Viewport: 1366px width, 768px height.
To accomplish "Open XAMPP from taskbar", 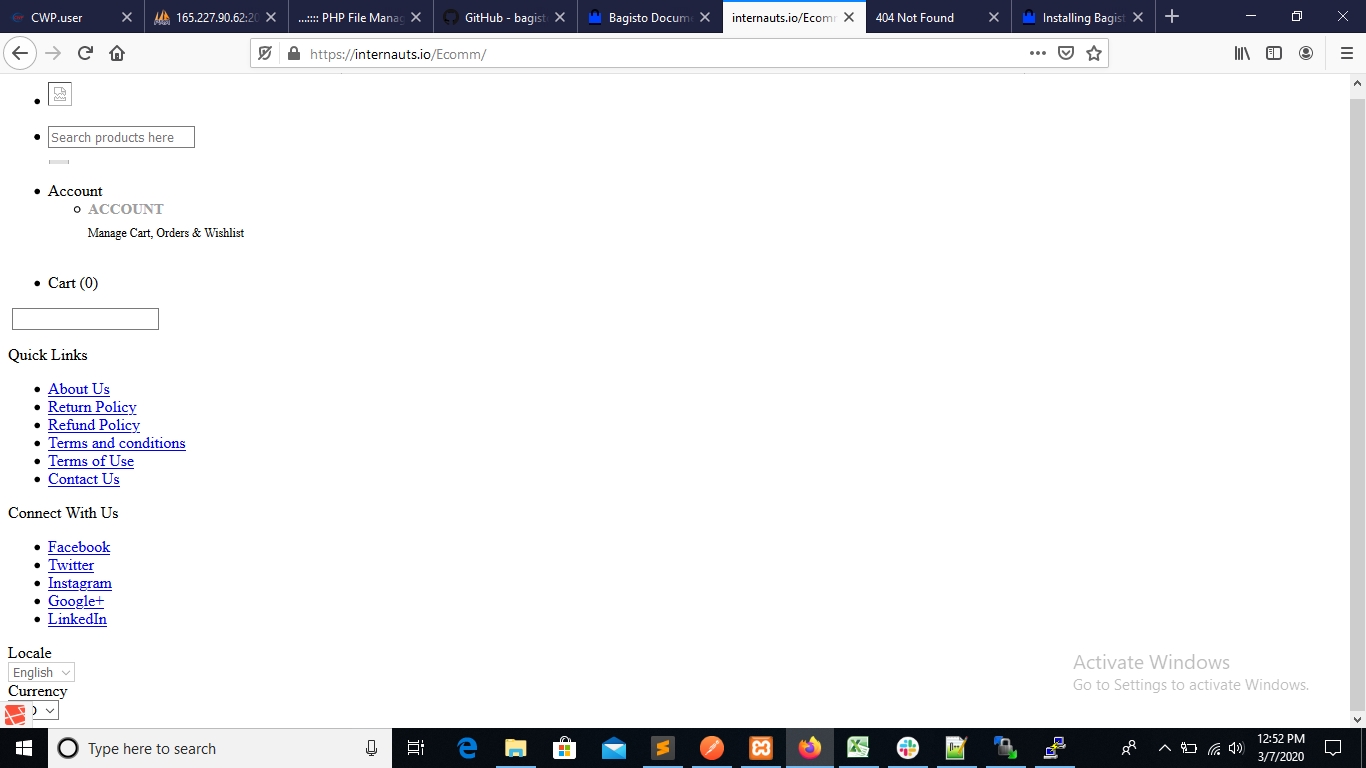I will (x=761, y=748).
